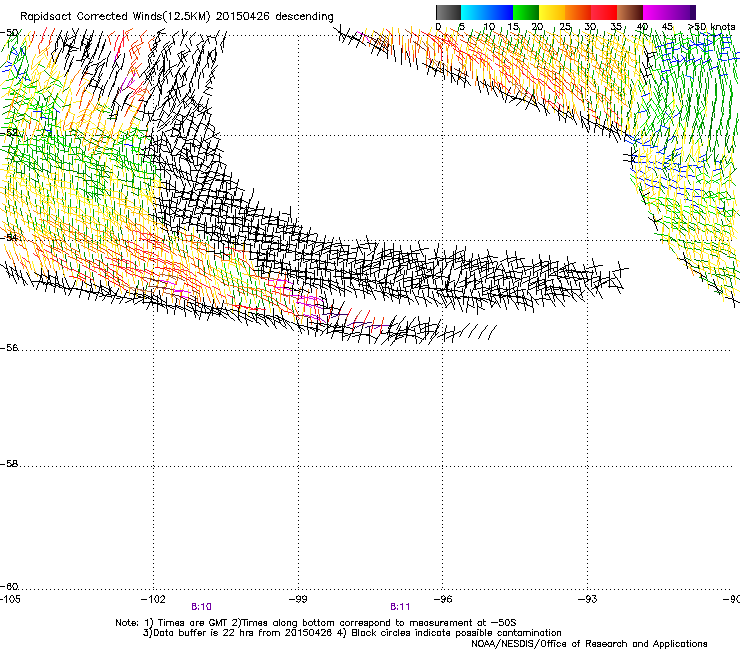Click the -102 longitude axis label

point(153,599)
